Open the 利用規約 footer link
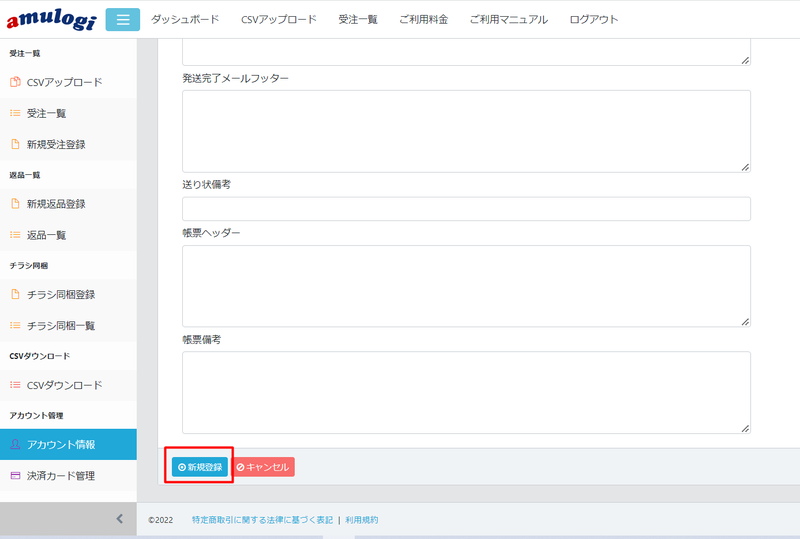Image resolution: width=800 pixels, height=539 pixels. tap(362, 520)
